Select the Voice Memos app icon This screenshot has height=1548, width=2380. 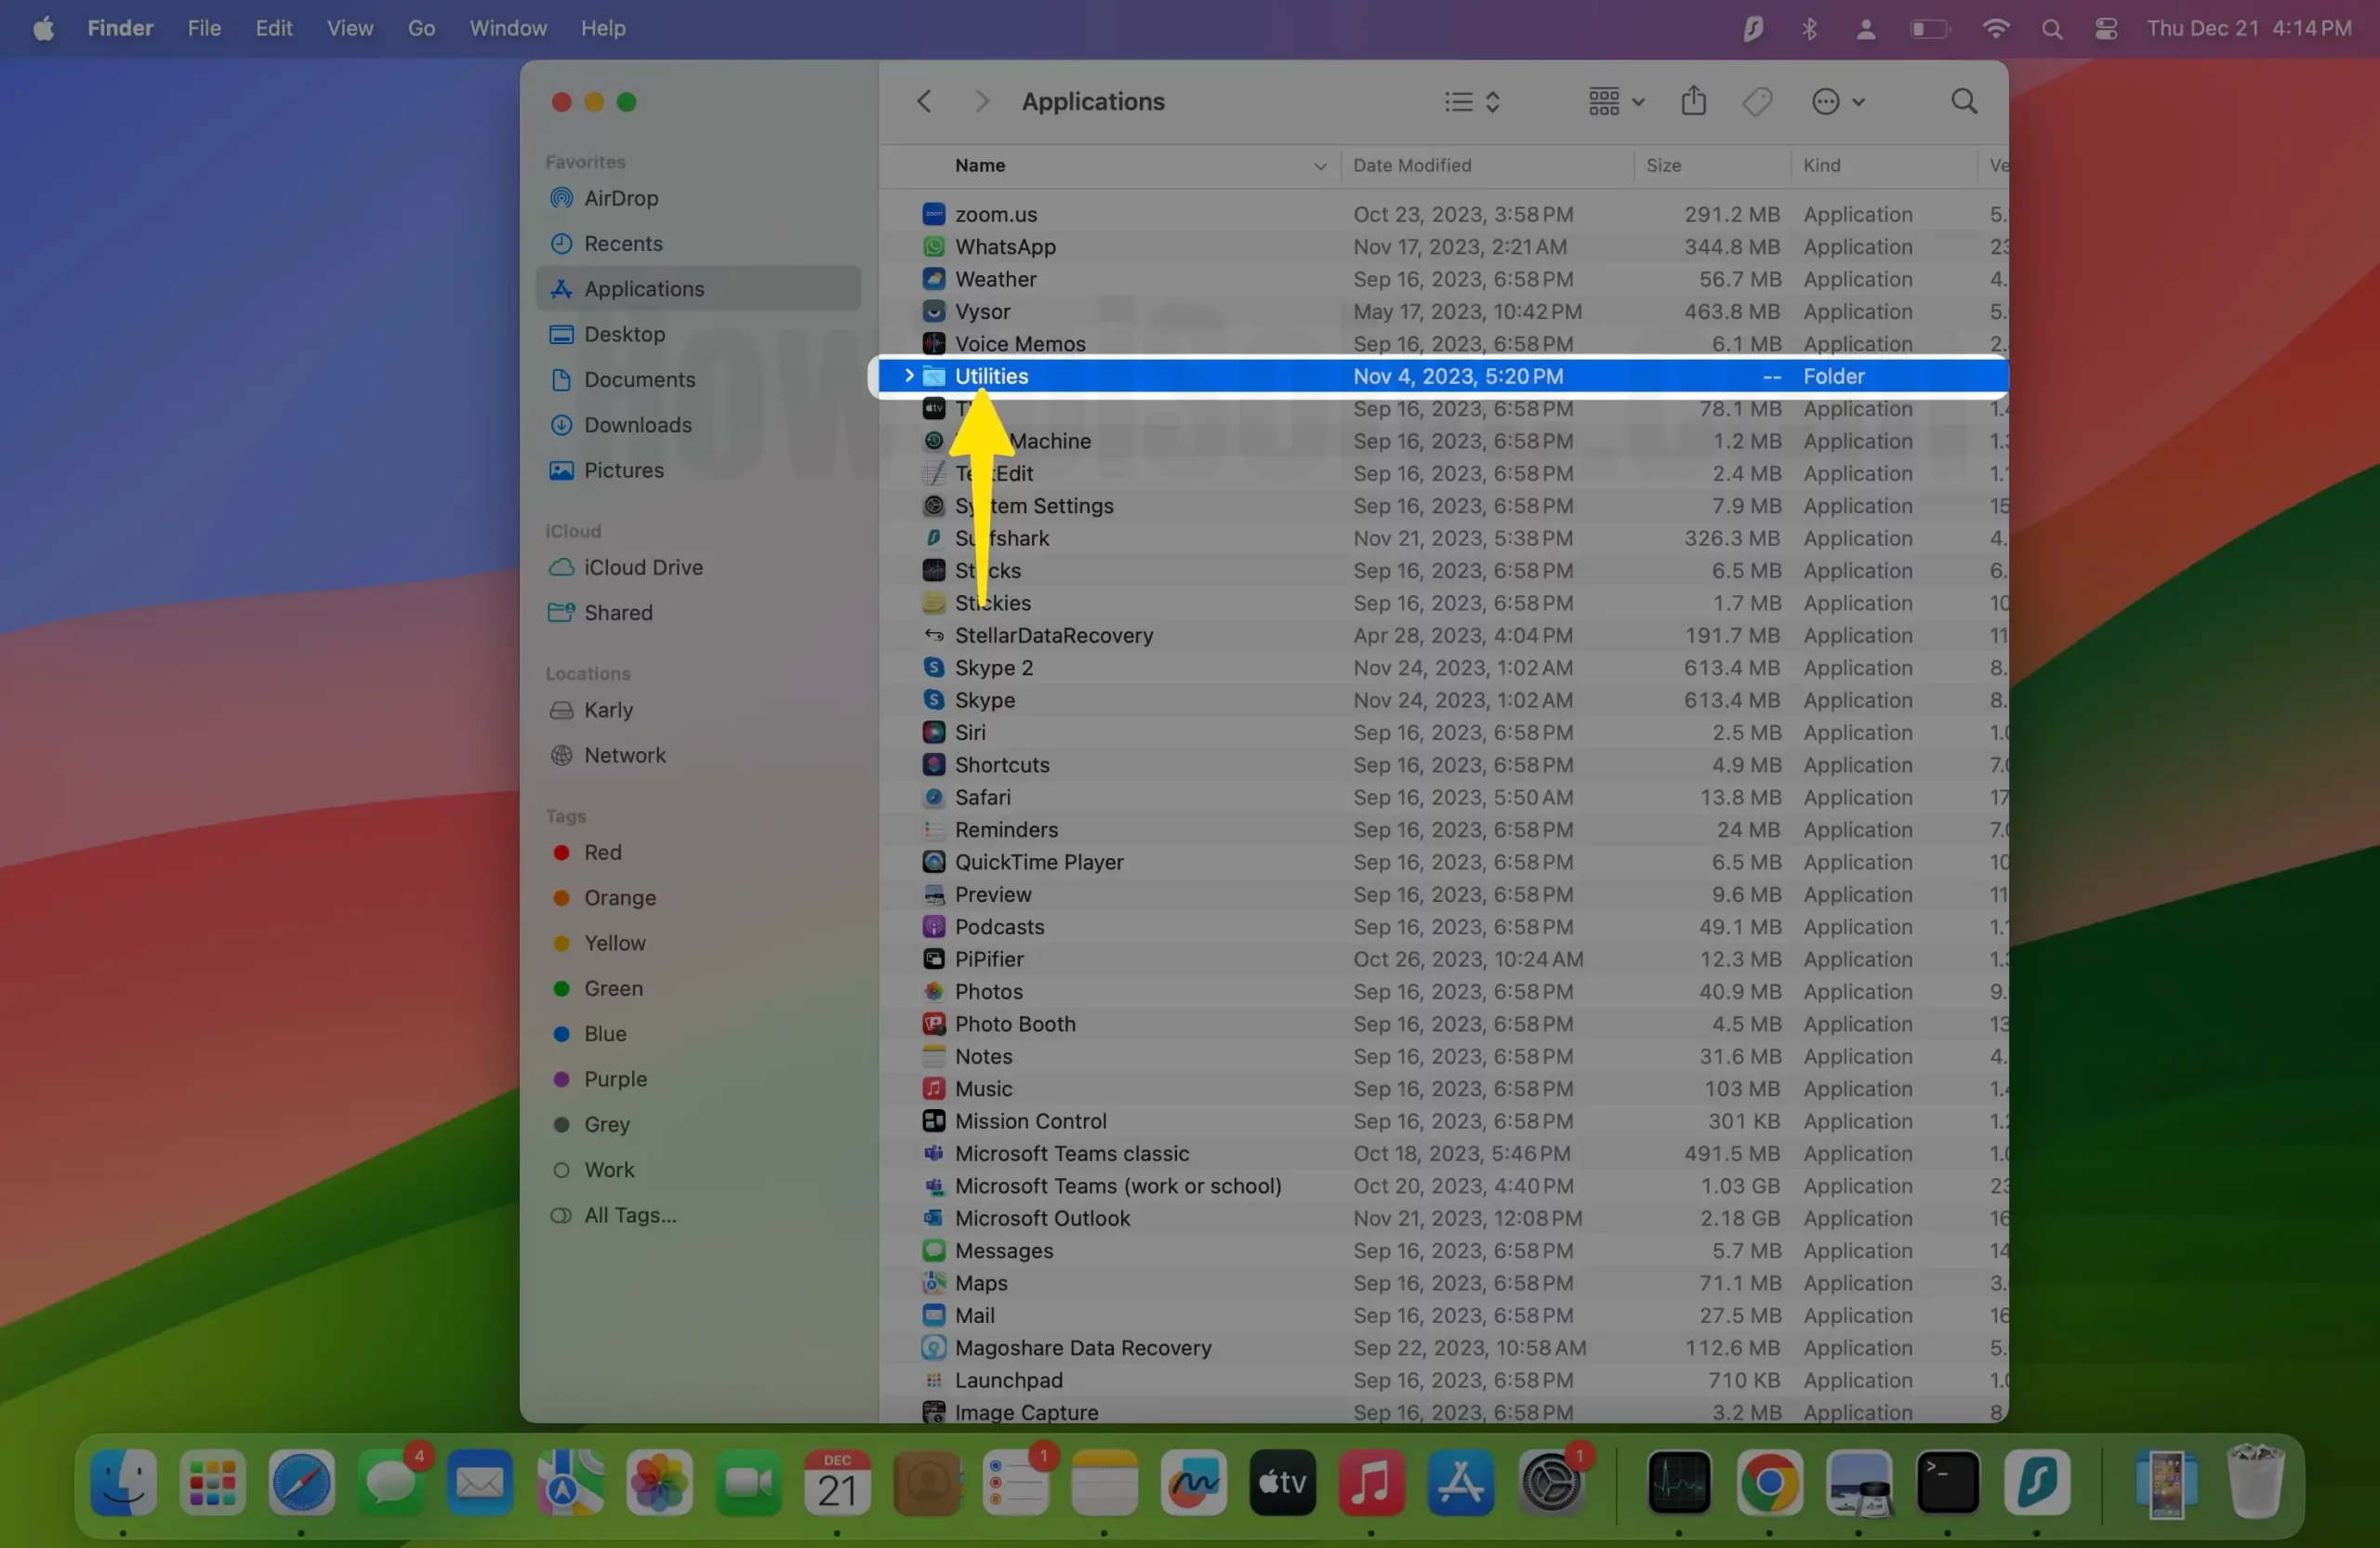(x=933, y=344)
